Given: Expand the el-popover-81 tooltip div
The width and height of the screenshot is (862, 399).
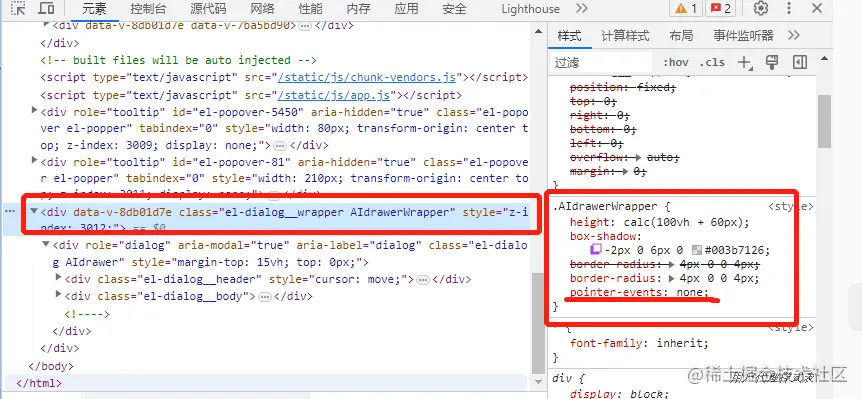Looking at the screenshot, I should click(34, 161).
